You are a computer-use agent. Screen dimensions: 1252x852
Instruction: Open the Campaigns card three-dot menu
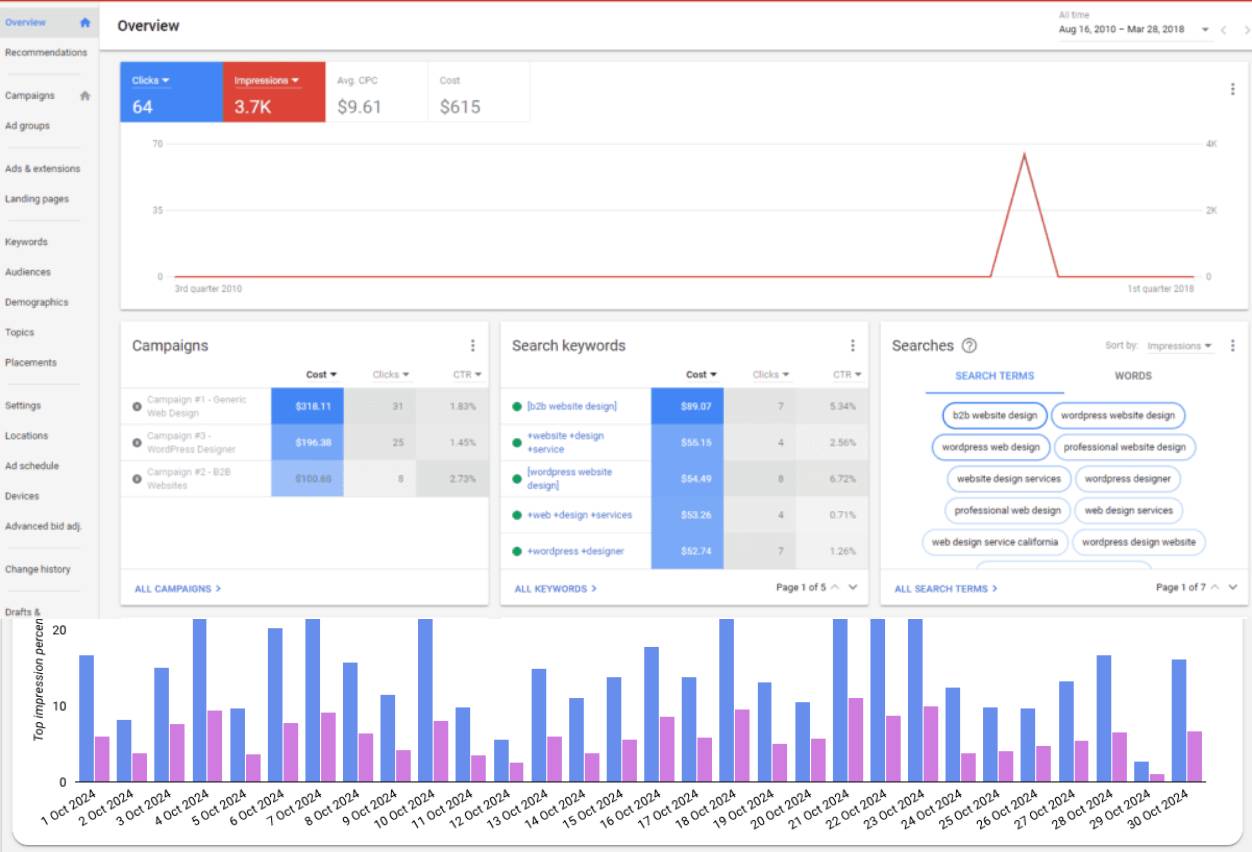click(473, 346)
